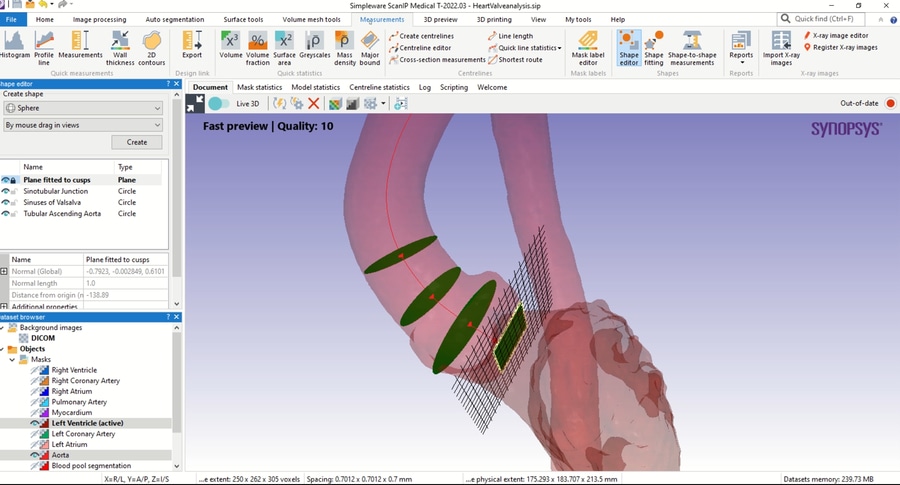This screenshot has height=485, width=900.
Task: Click the Pulmonary Artery color swatch
Action: tap(44, 402)
